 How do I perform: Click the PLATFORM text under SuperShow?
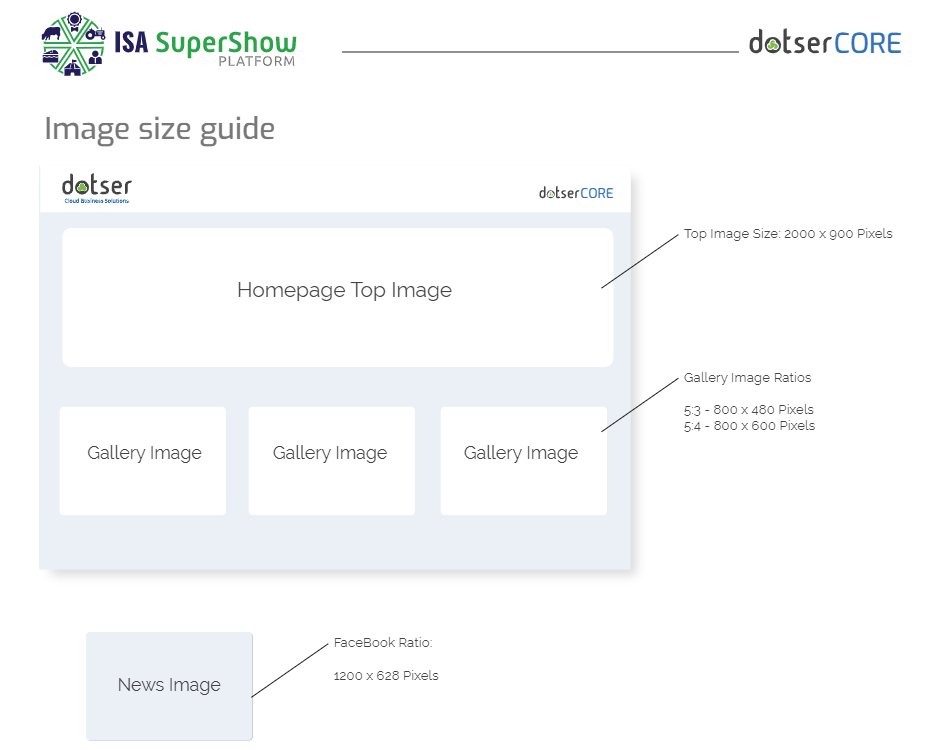(257, 62)
